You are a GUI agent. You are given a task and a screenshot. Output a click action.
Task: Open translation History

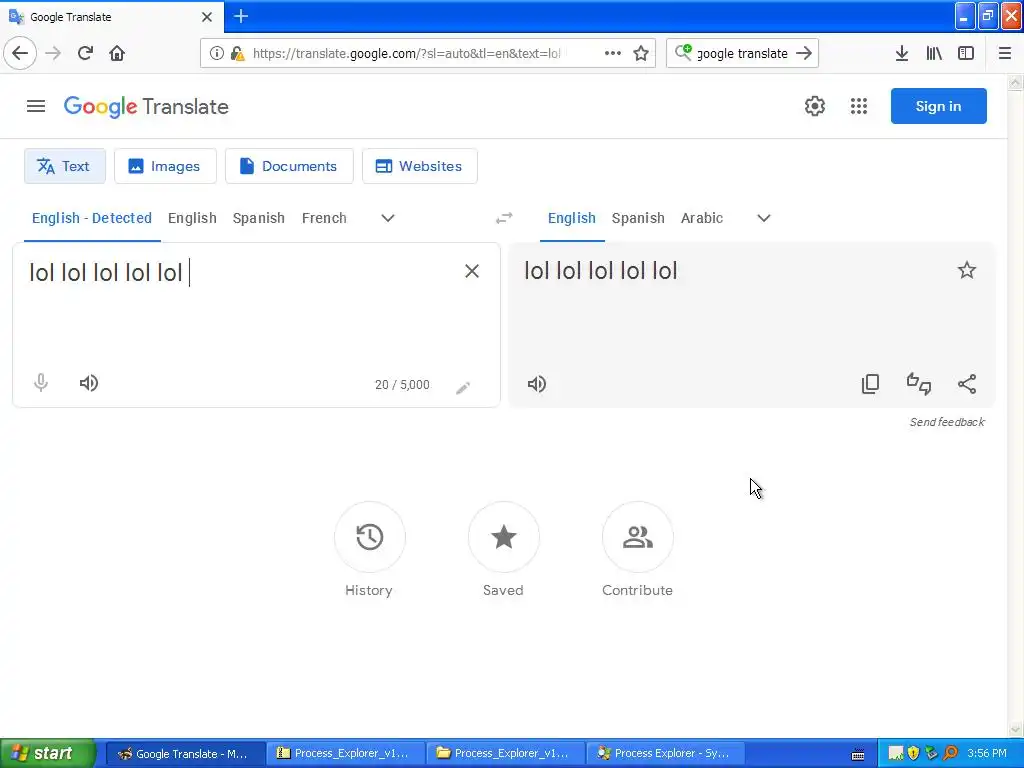point(370,537)
